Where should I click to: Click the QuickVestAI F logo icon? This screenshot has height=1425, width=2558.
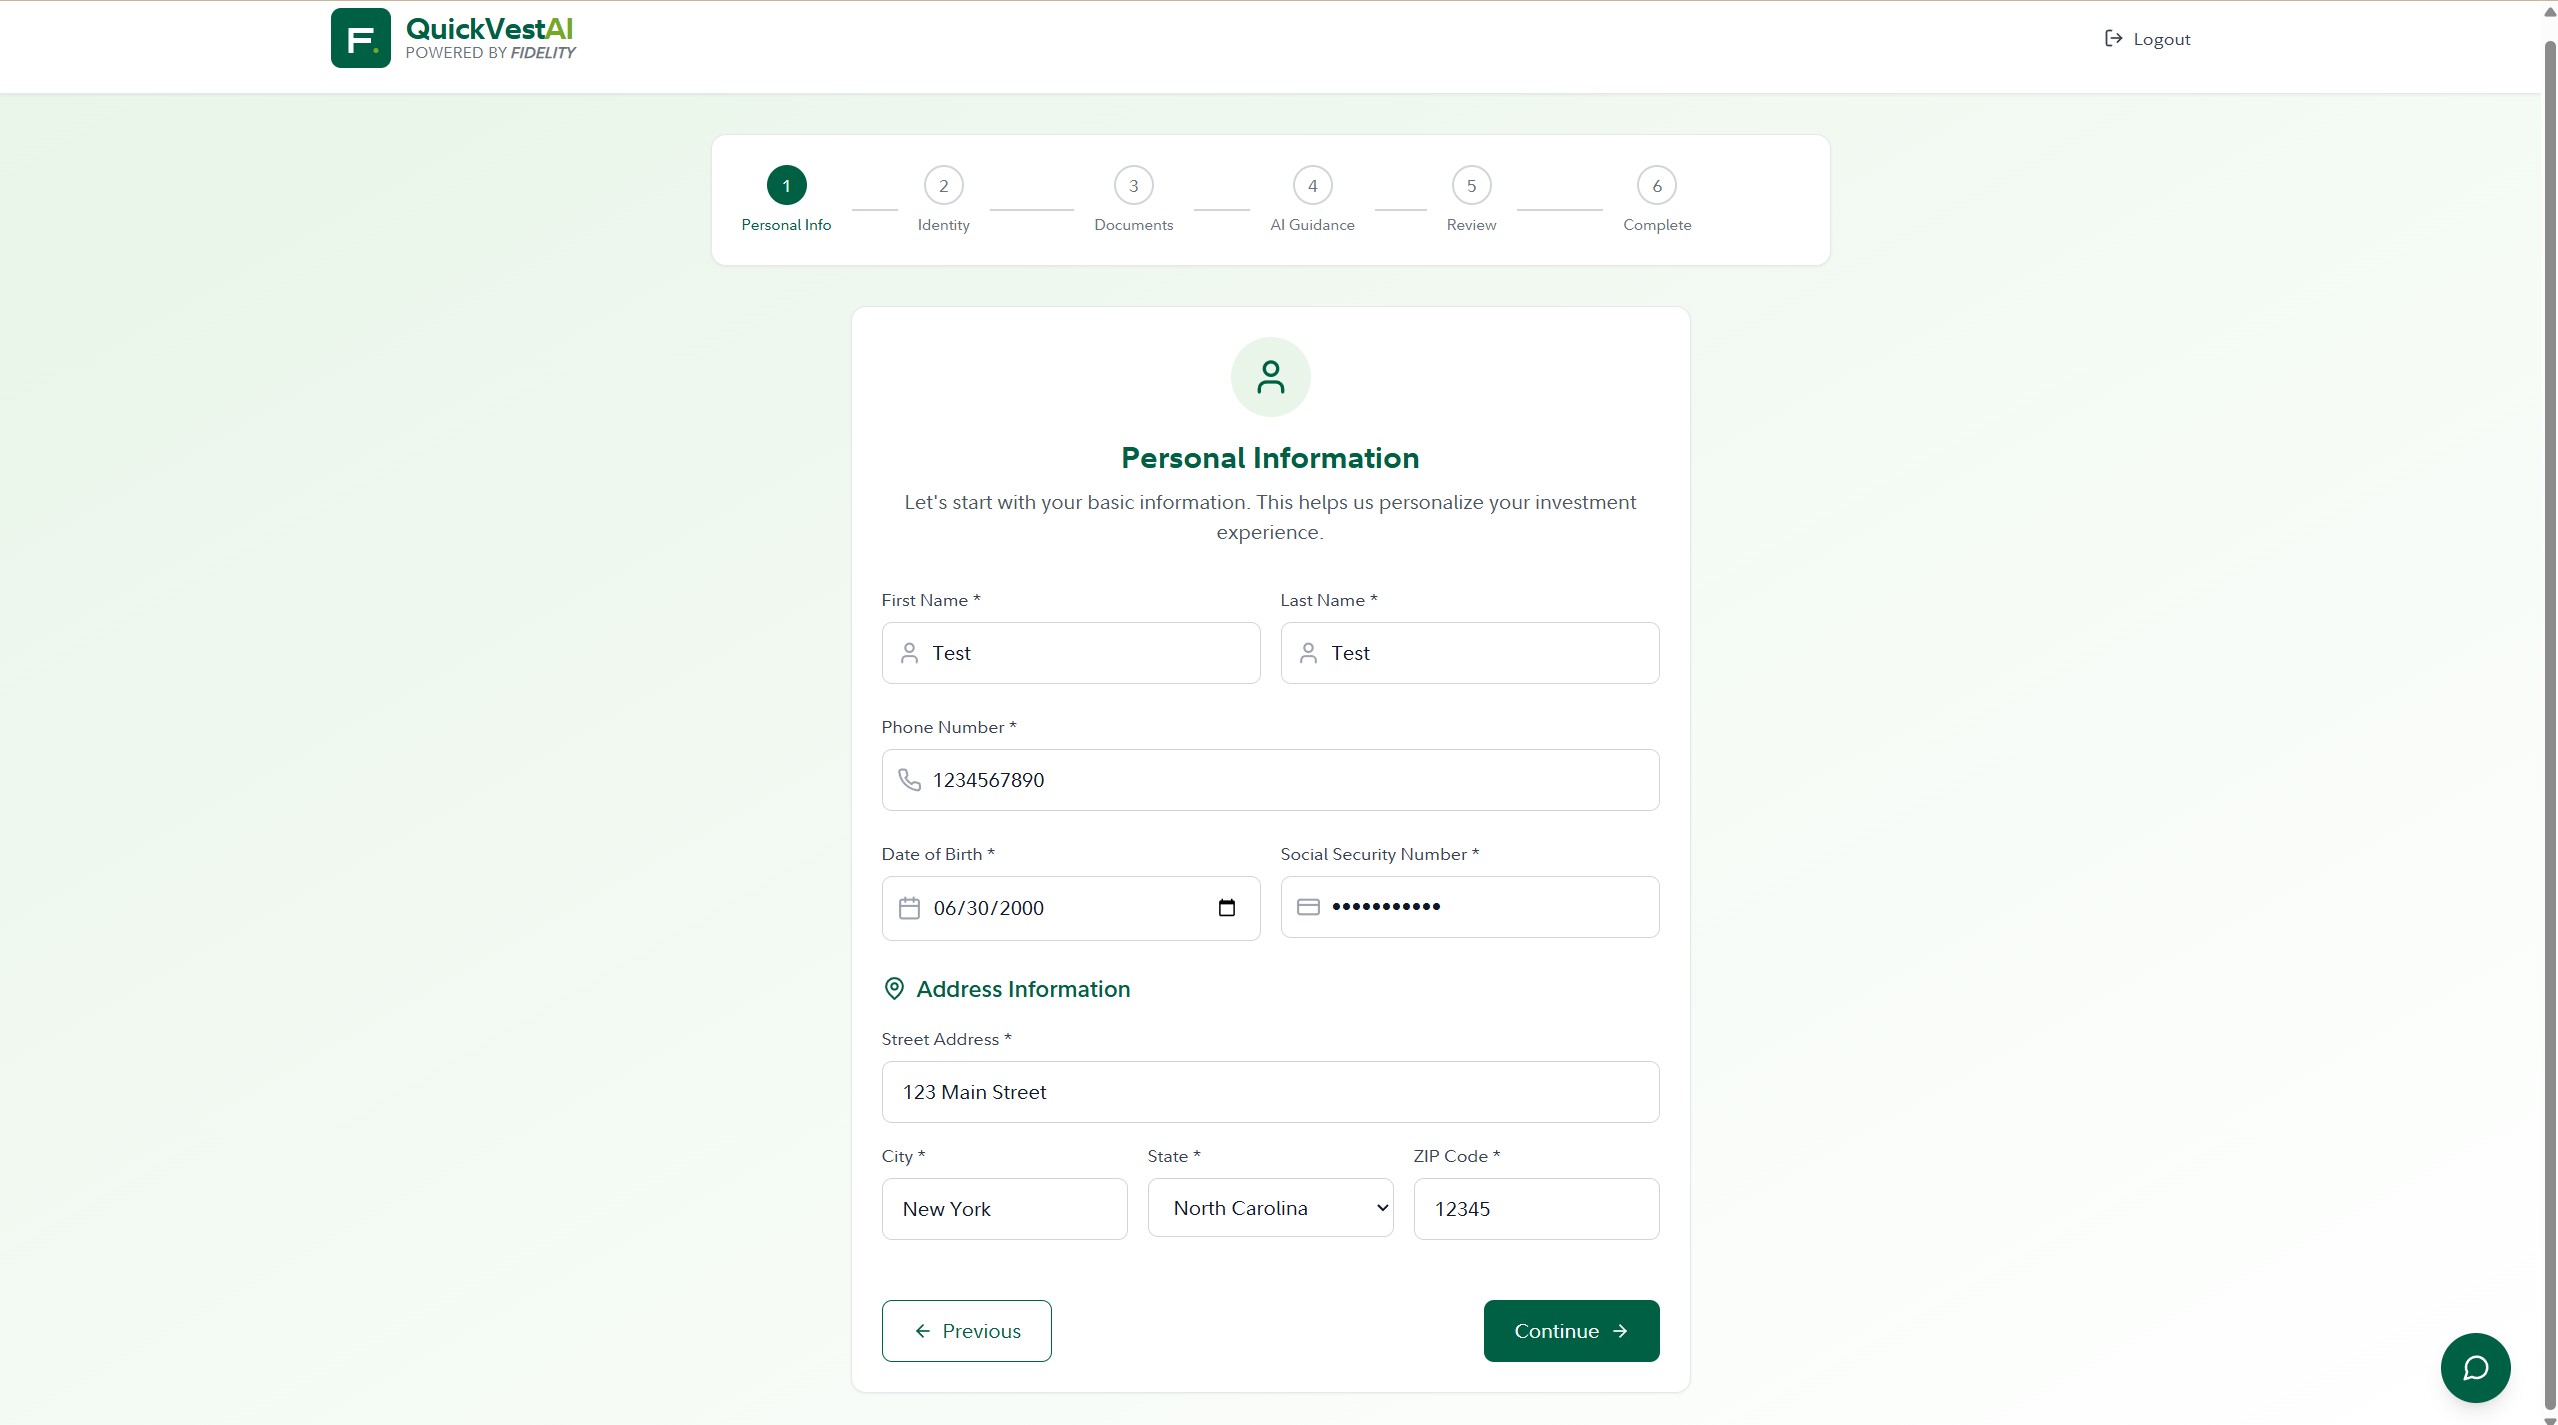point(360,39)
